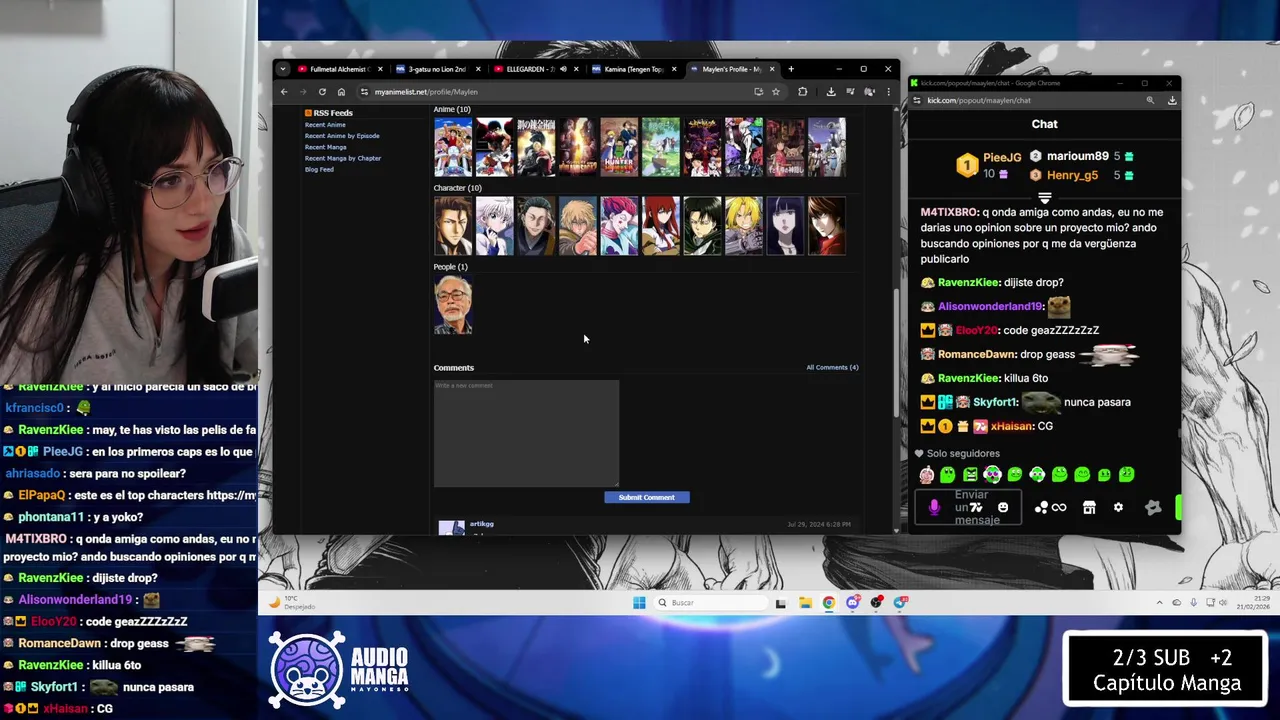Open File Explorer from taskbar
This screenshot has width=1280, height=720.
coord(805,602)
